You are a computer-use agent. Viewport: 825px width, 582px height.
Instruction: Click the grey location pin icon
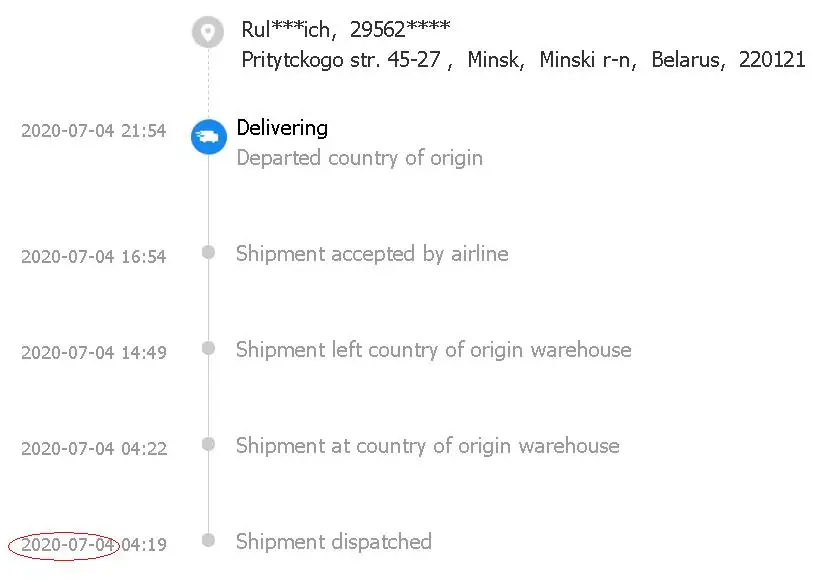click(x=208, y=32)
